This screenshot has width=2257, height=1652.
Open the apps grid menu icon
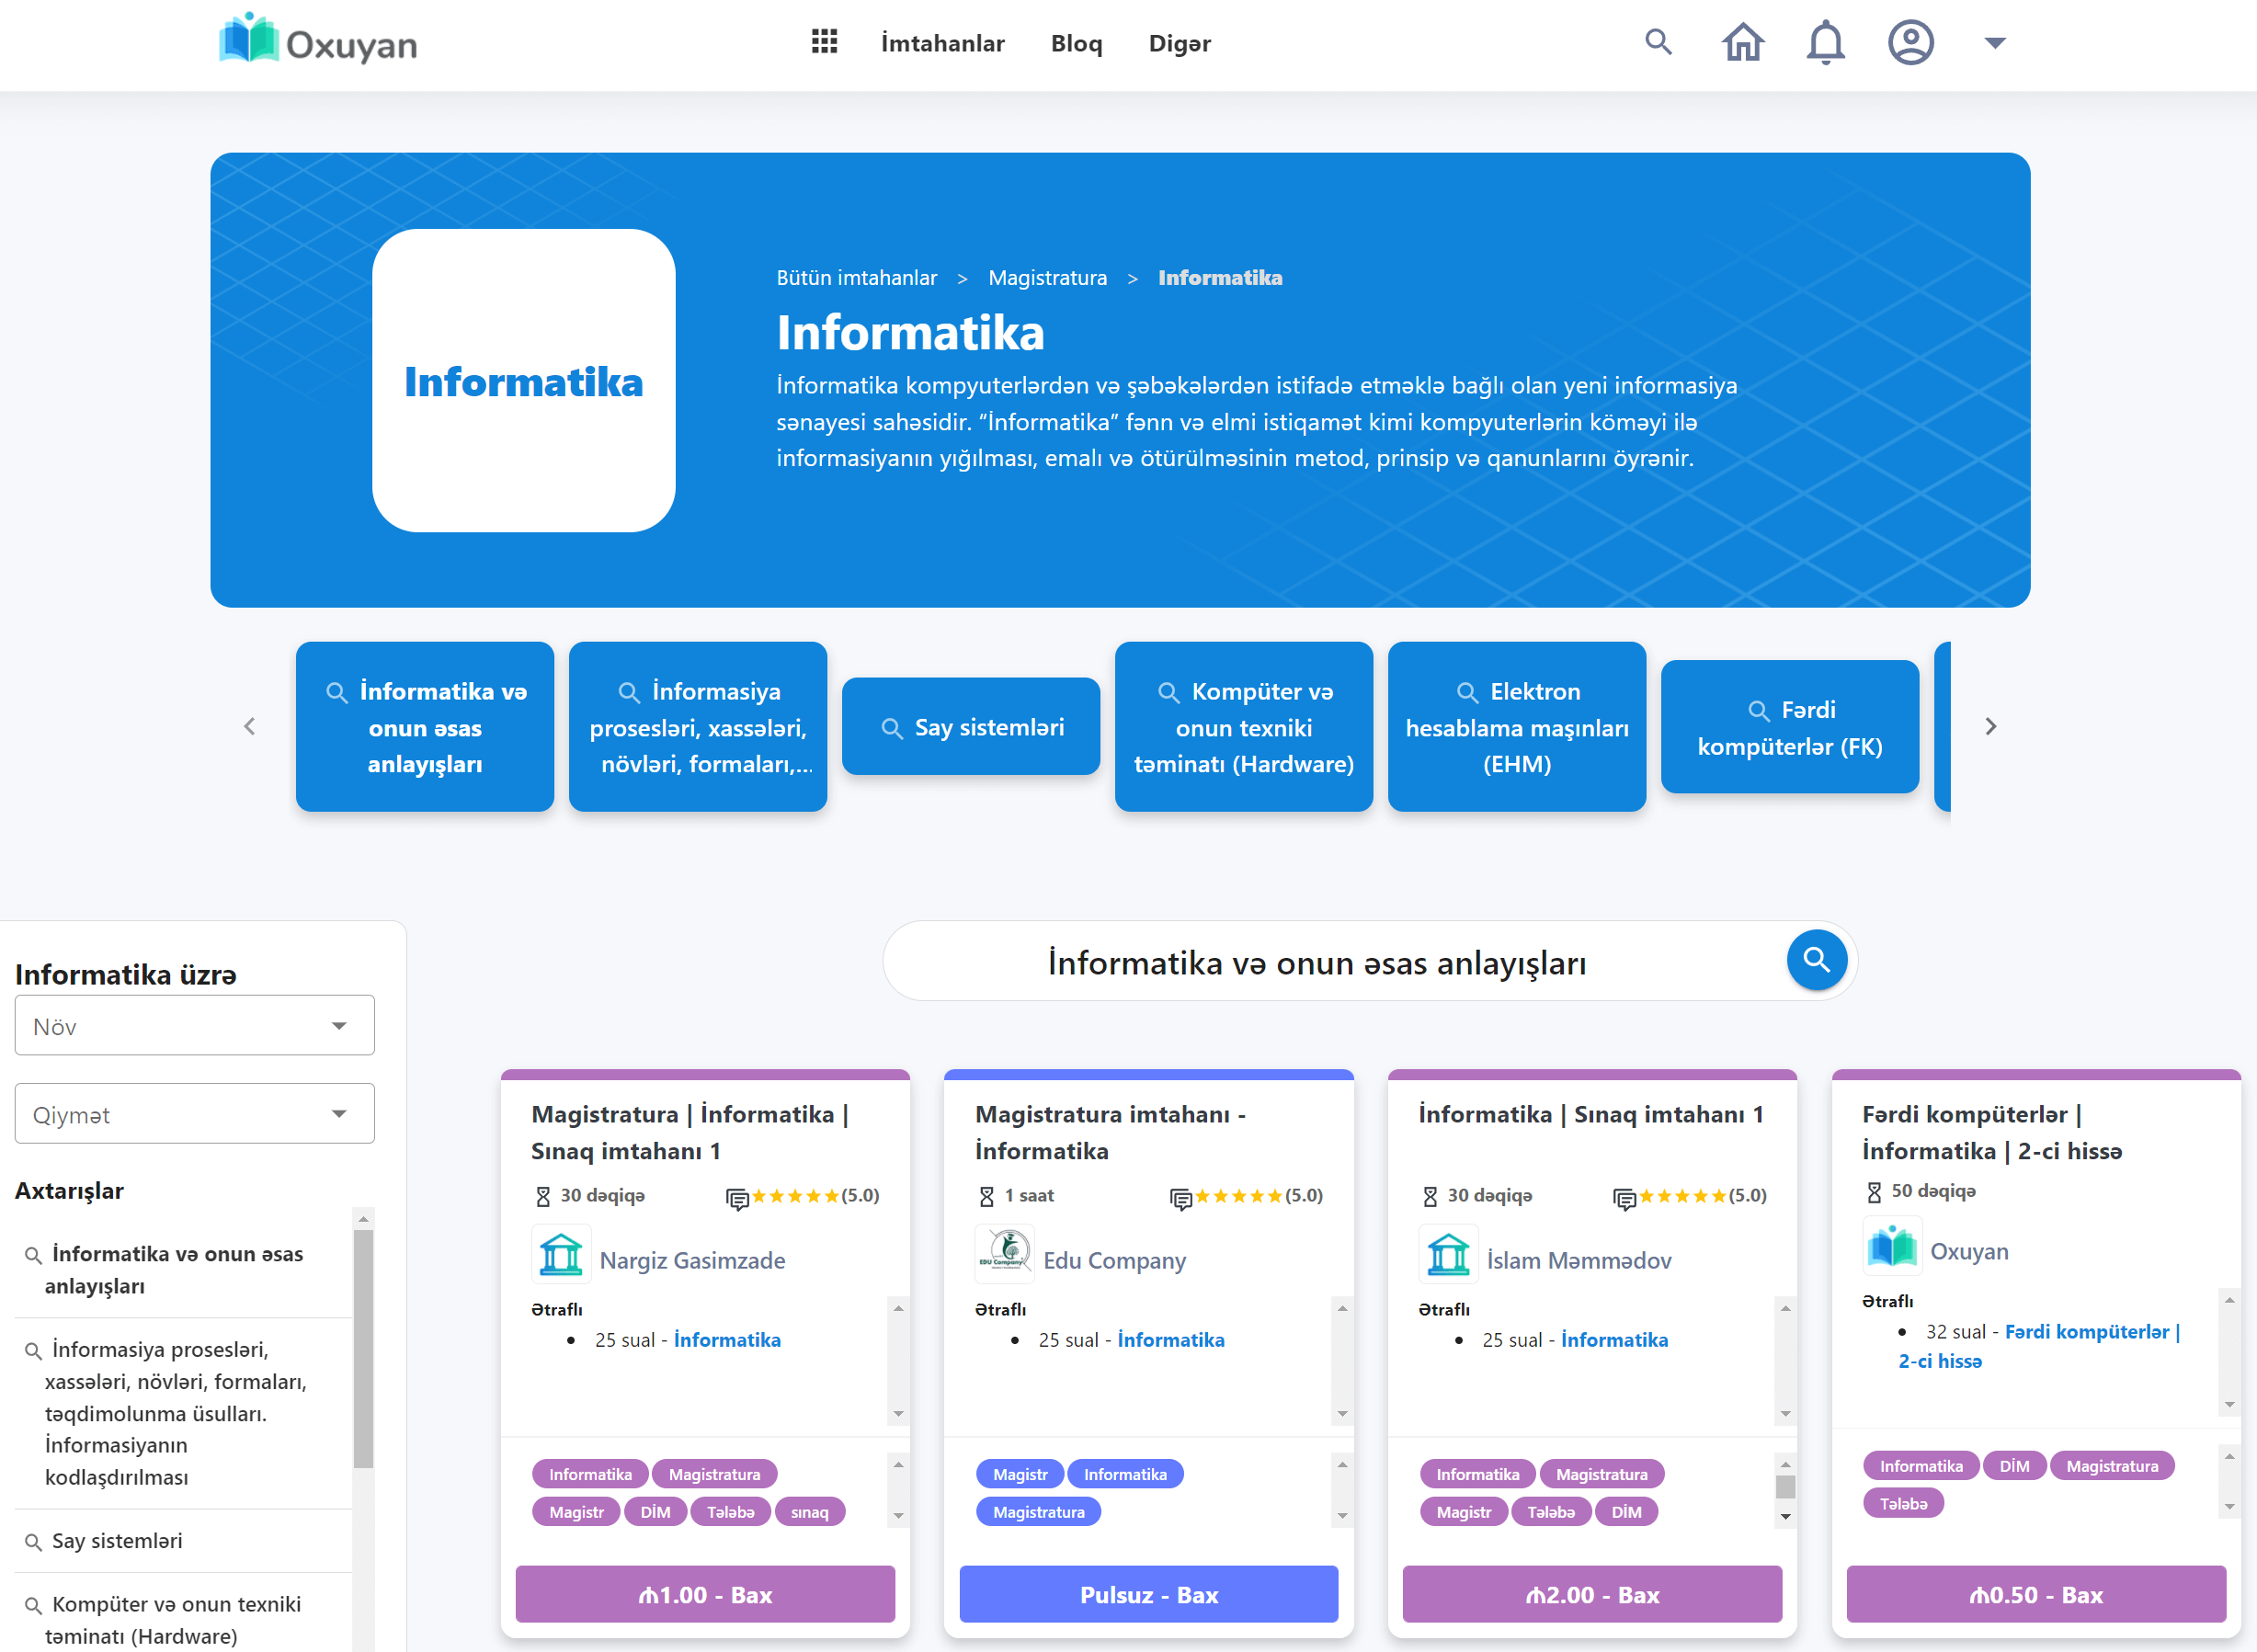click(824, 42)
